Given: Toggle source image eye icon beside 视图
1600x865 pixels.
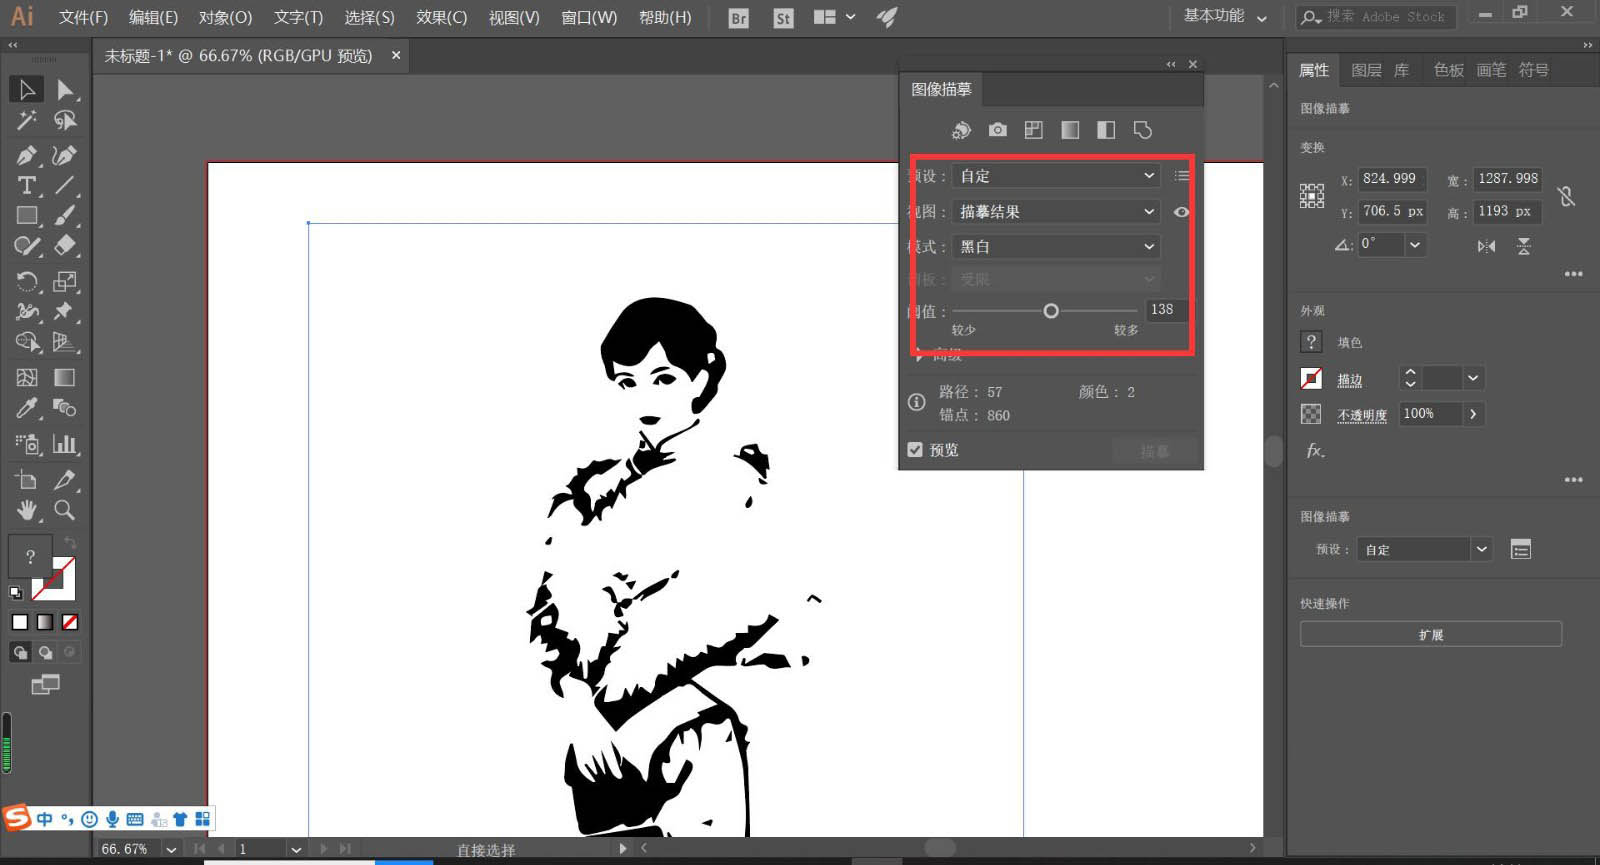Looking at the screenshot, I should point(1181,212).
